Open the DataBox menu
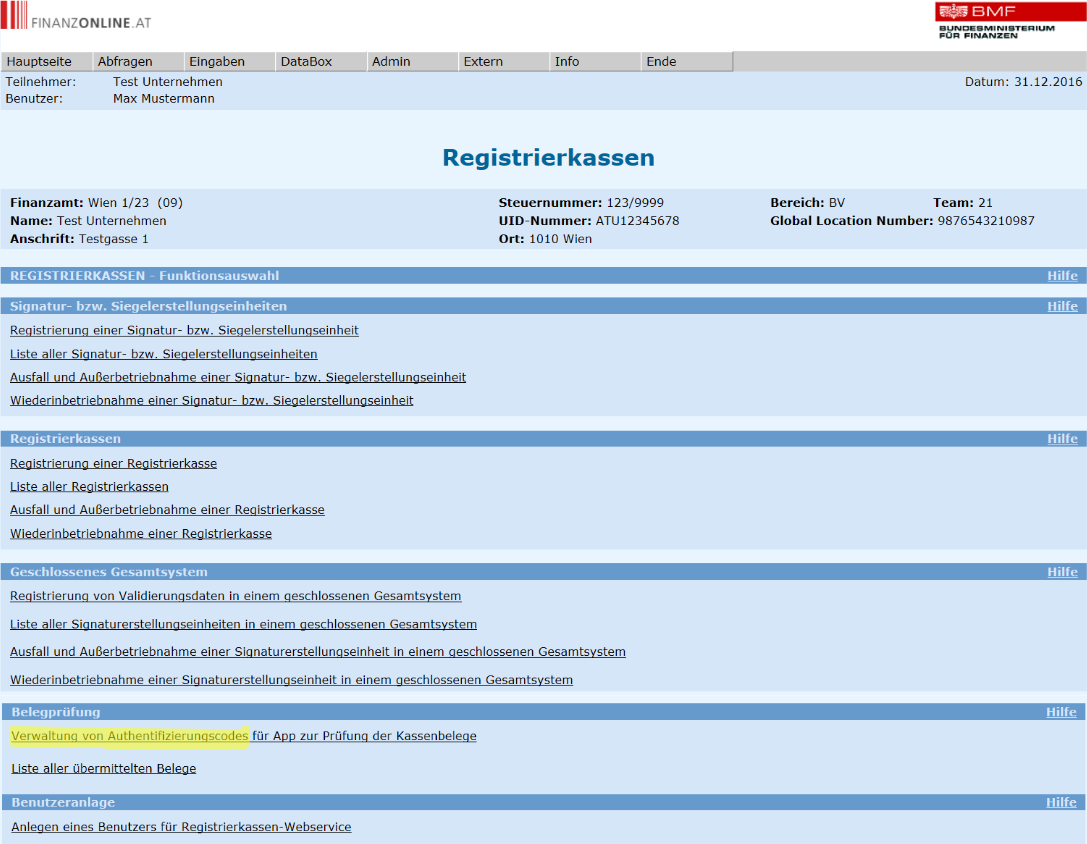The height and width of the screenshot is (844, 1087). pos(306,62)
